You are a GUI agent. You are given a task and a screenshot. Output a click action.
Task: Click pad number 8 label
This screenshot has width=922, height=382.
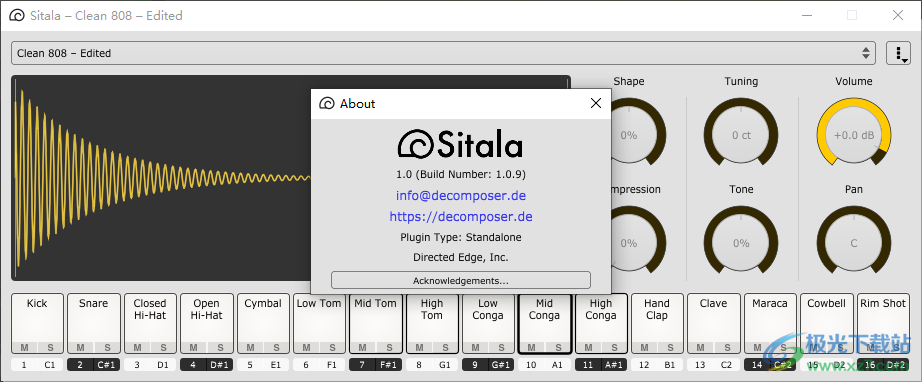pos(419,365)
